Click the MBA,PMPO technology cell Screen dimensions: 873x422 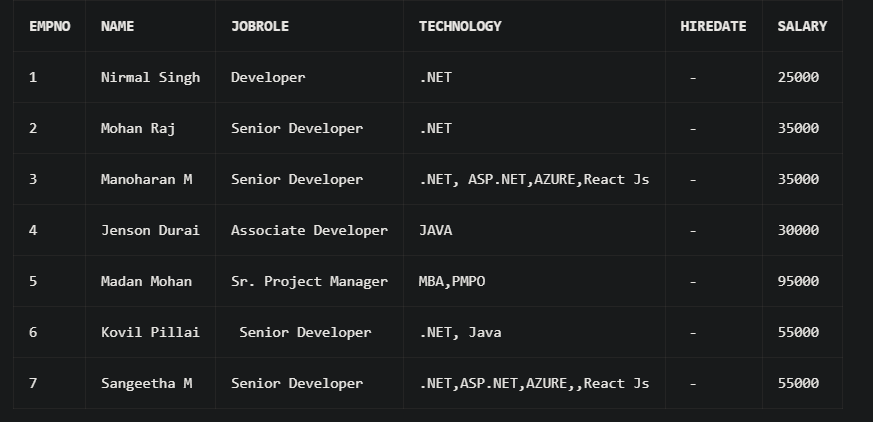tap(452, 281)
